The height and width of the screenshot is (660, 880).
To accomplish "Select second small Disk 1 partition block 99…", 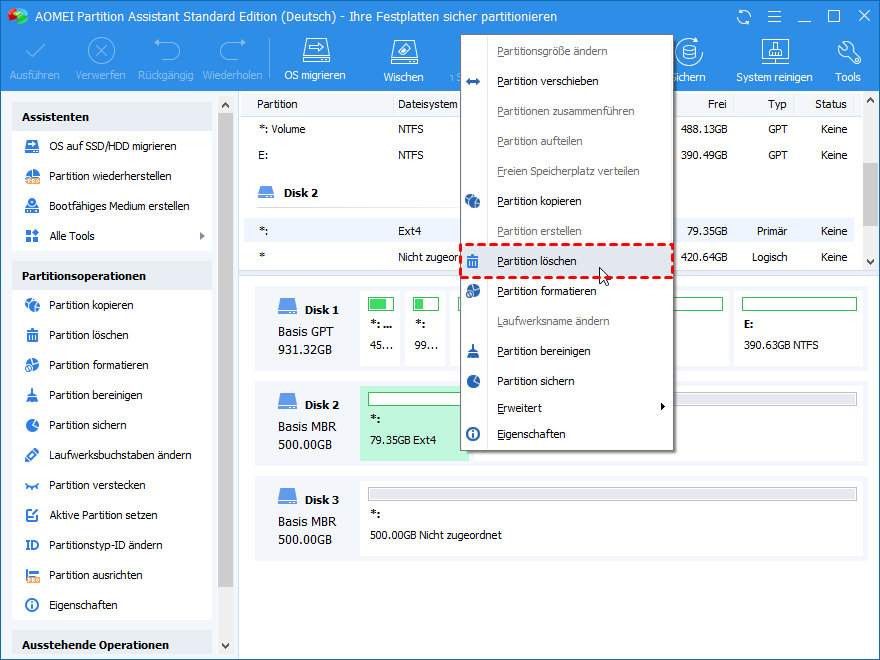I will click(425, 328).
